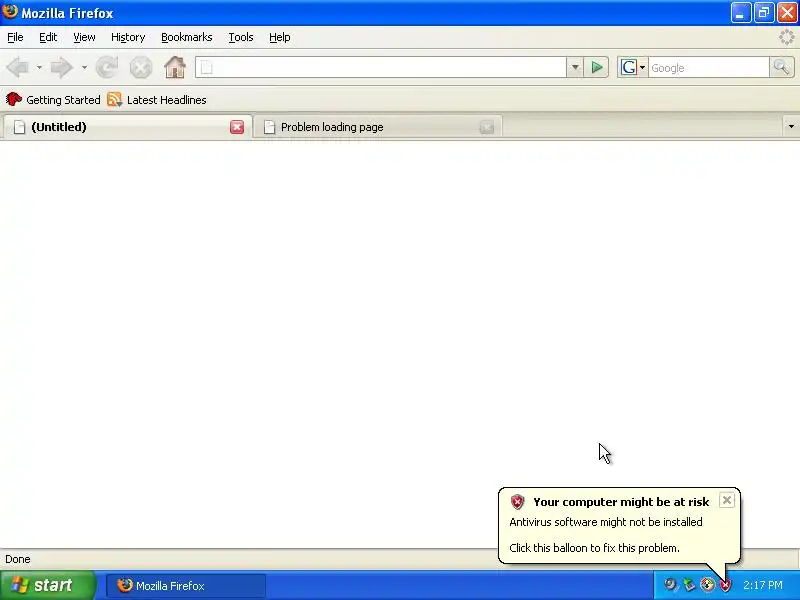Viewport: 800px width, 600px height.
Task: Open the File menu
Action: click(15, 37)
